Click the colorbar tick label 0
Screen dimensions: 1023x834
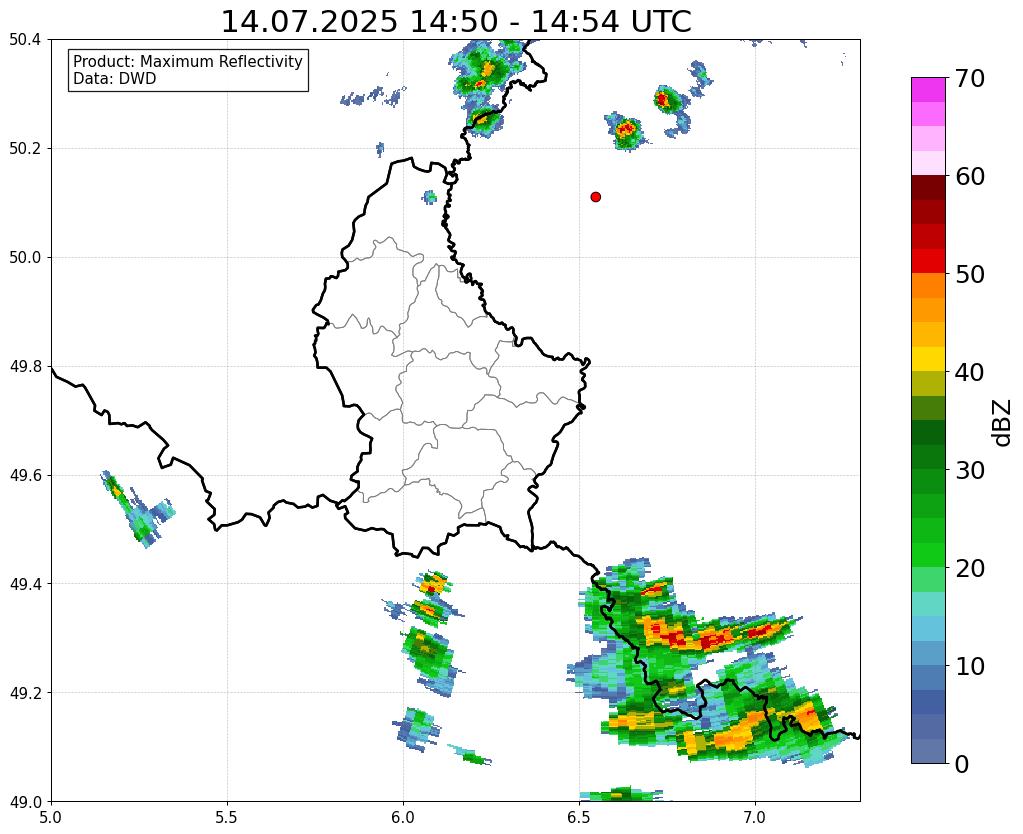pos(962,764)
